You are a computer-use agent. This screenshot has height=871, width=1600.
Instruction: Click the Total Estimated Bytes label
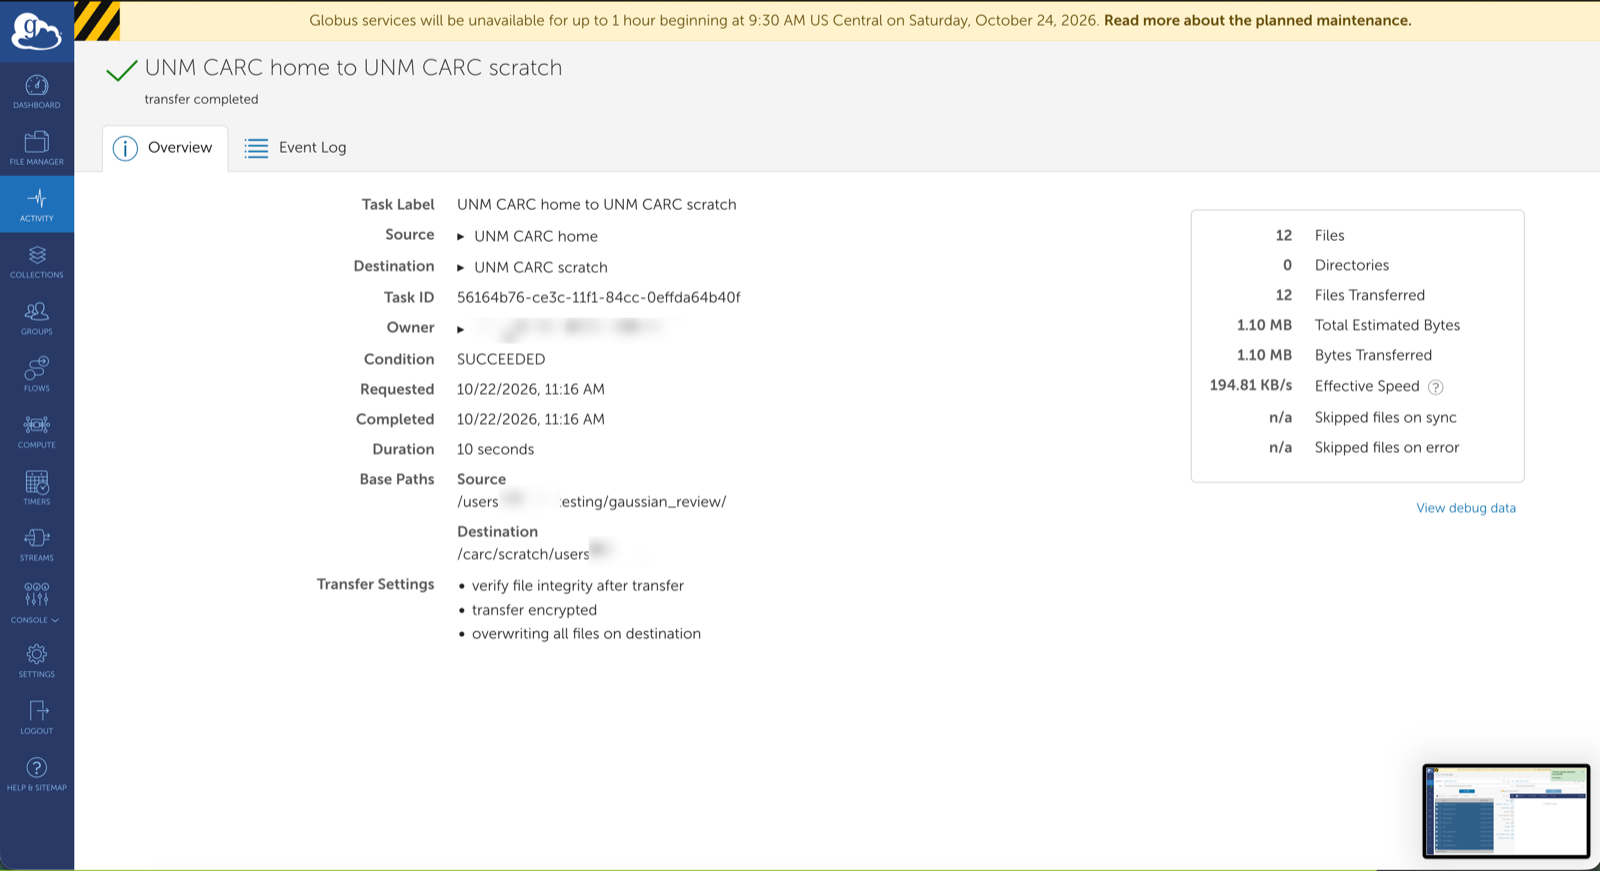point(1387,325)
